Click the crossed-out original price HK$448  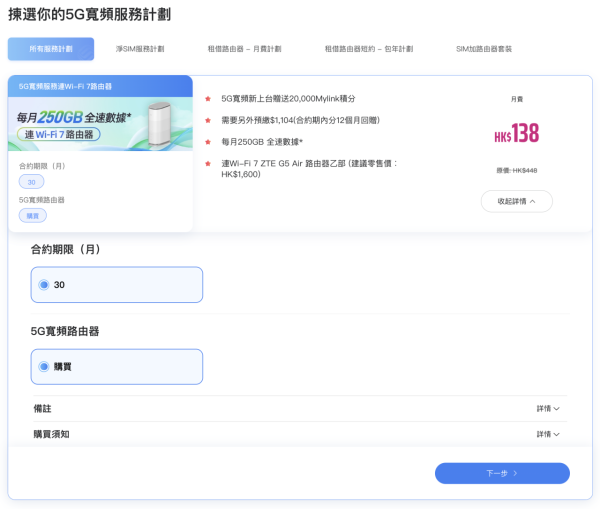click(x=517, y=171)
